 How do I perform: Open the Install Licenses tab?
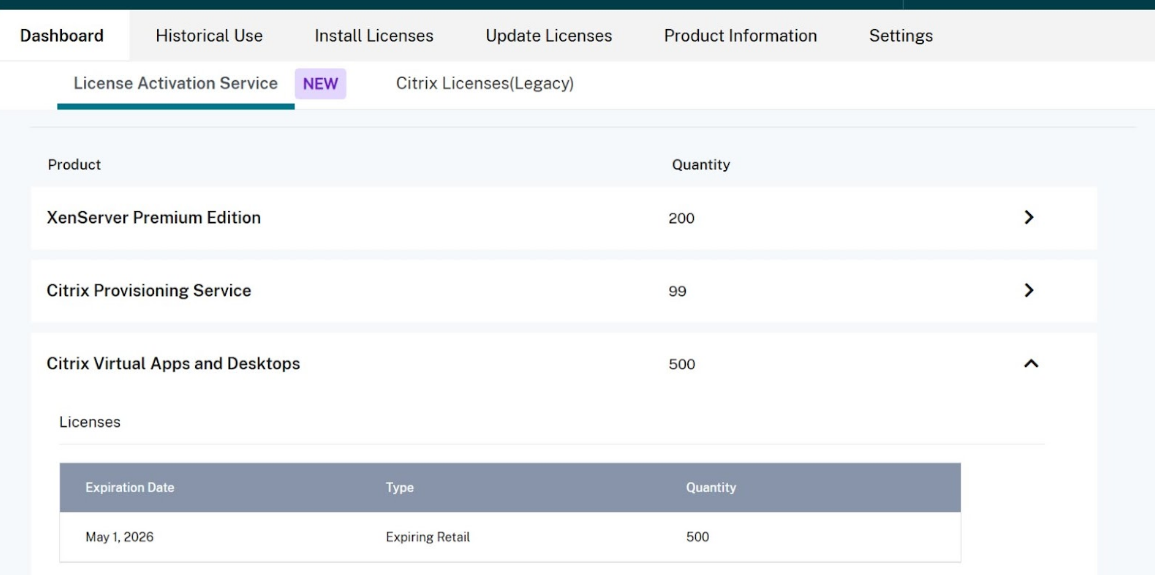click(374, 36)
